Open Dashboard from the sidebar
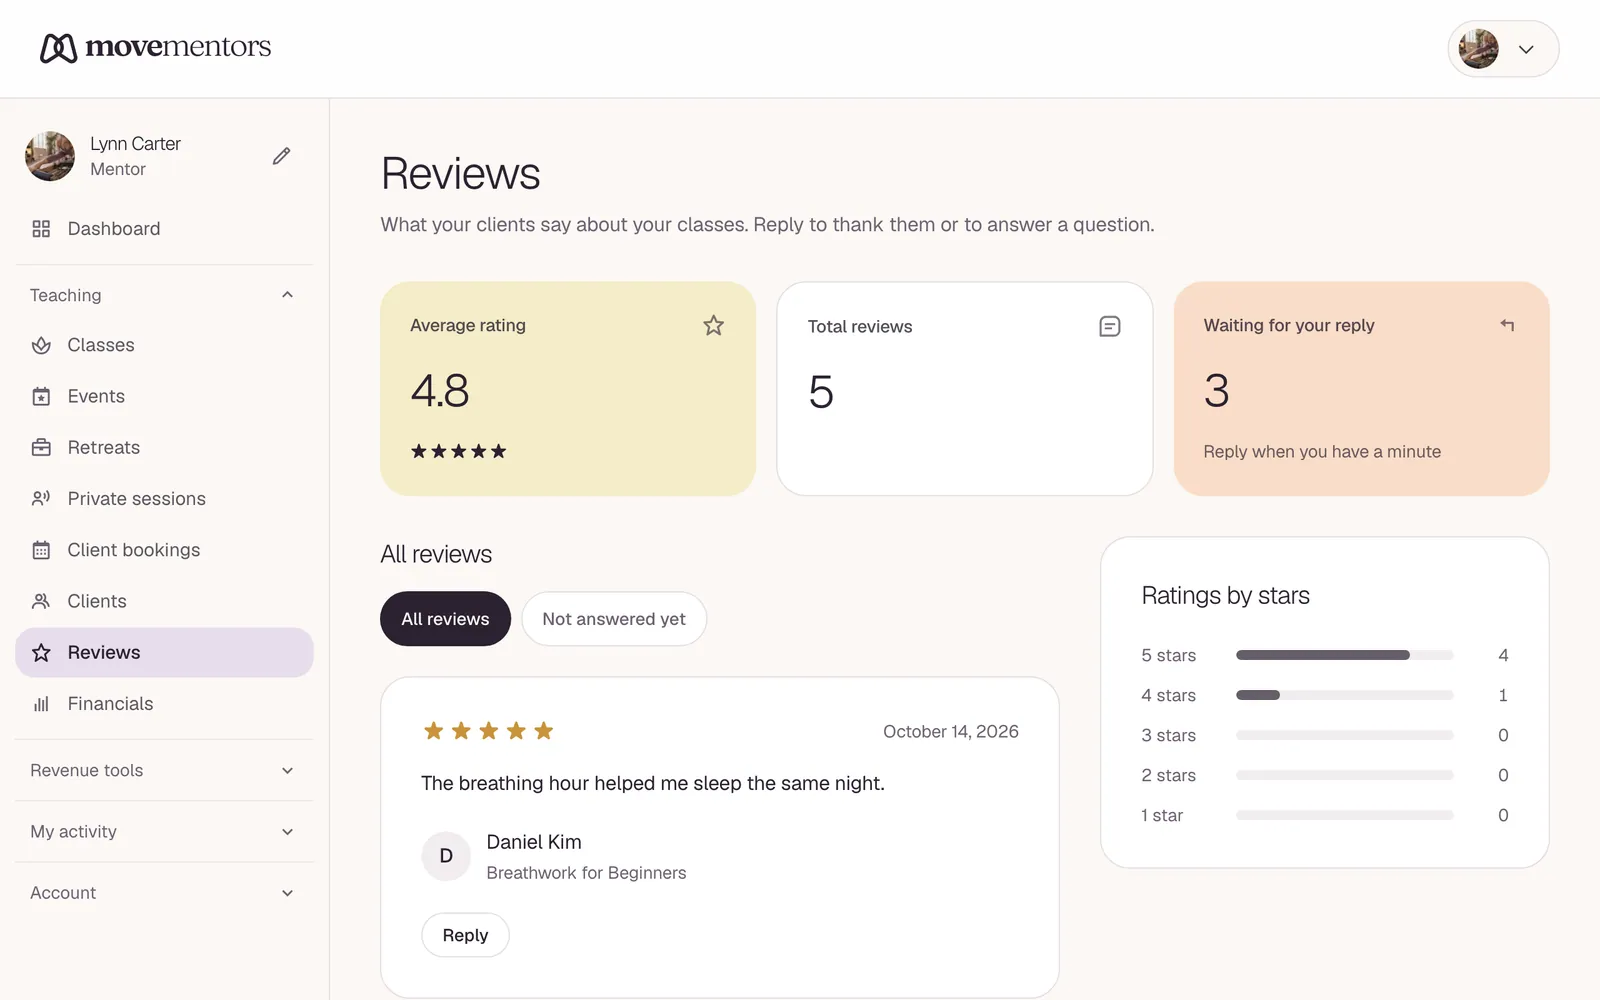Image resolution: width=1600 pixels, height=1000 pixels. click(x=164, y=229)
